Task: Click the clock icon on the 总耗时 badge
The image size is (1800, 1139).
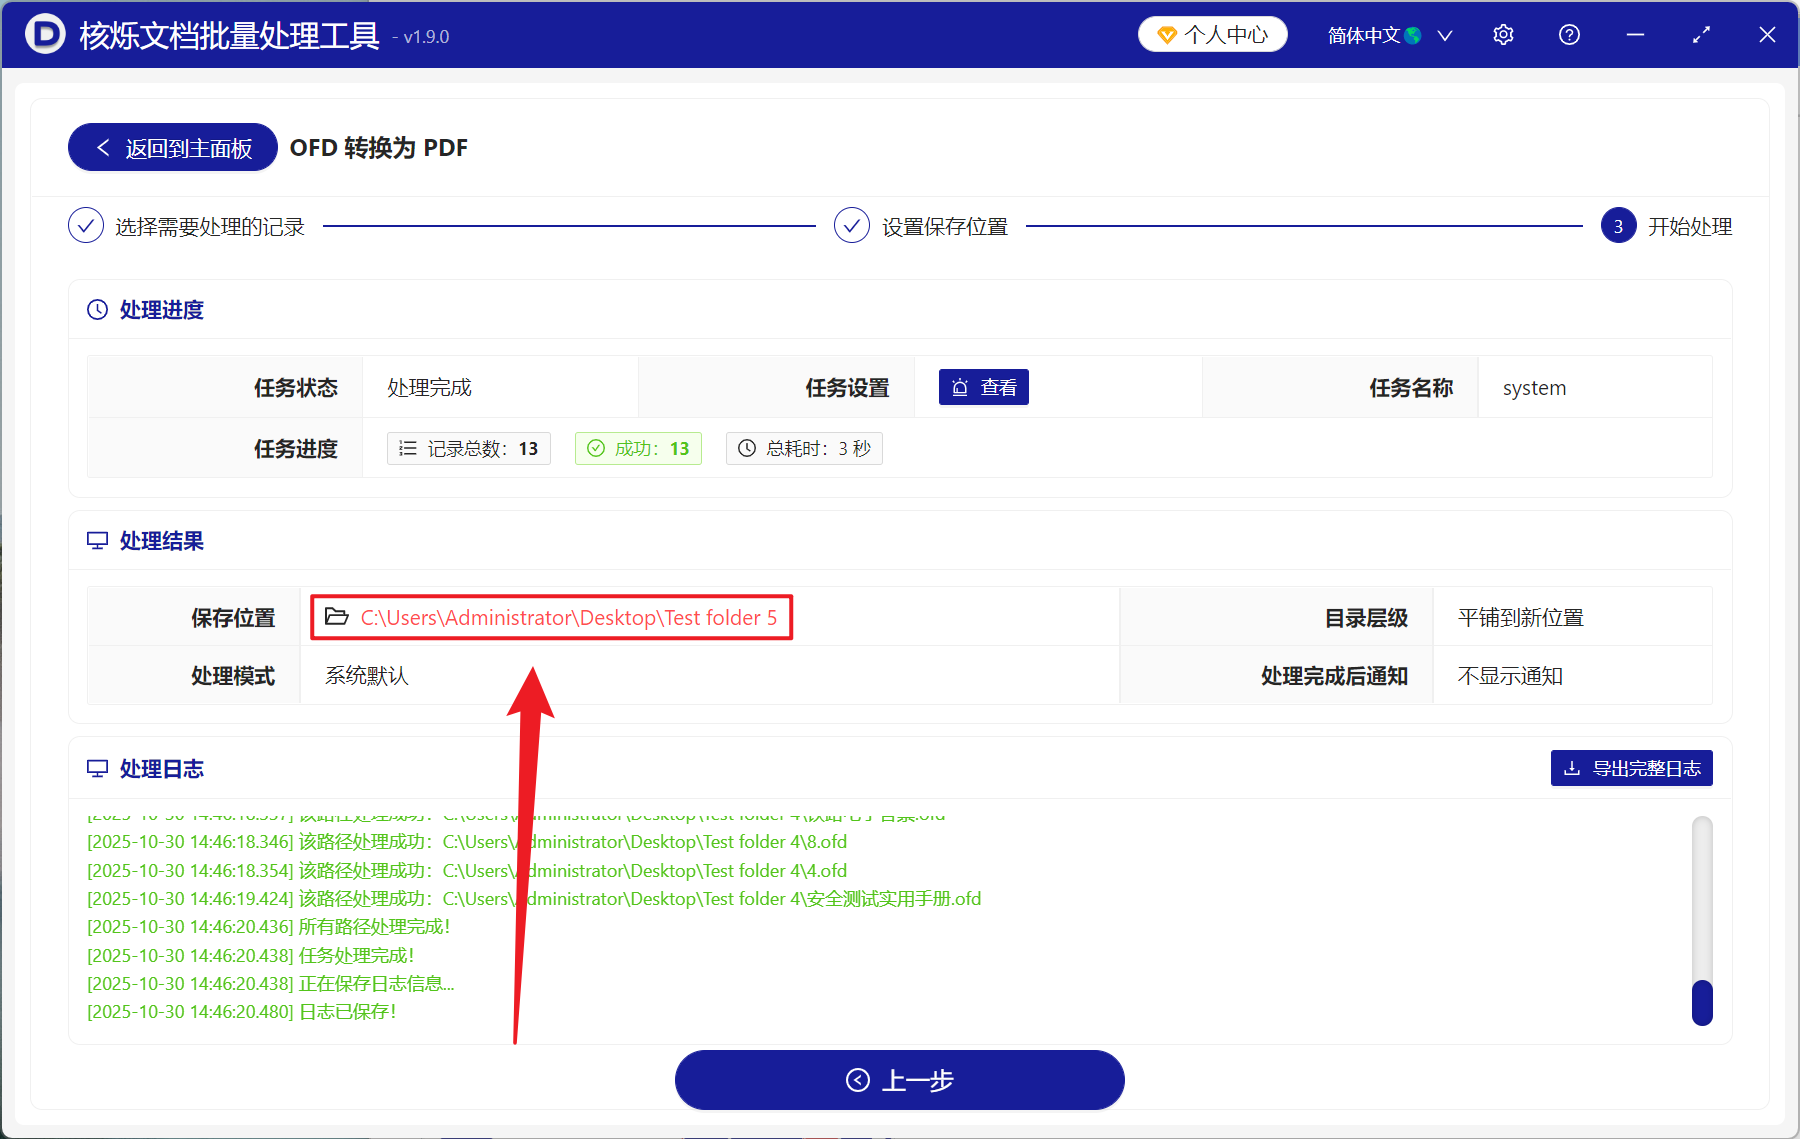Action: tap(746, 448)
